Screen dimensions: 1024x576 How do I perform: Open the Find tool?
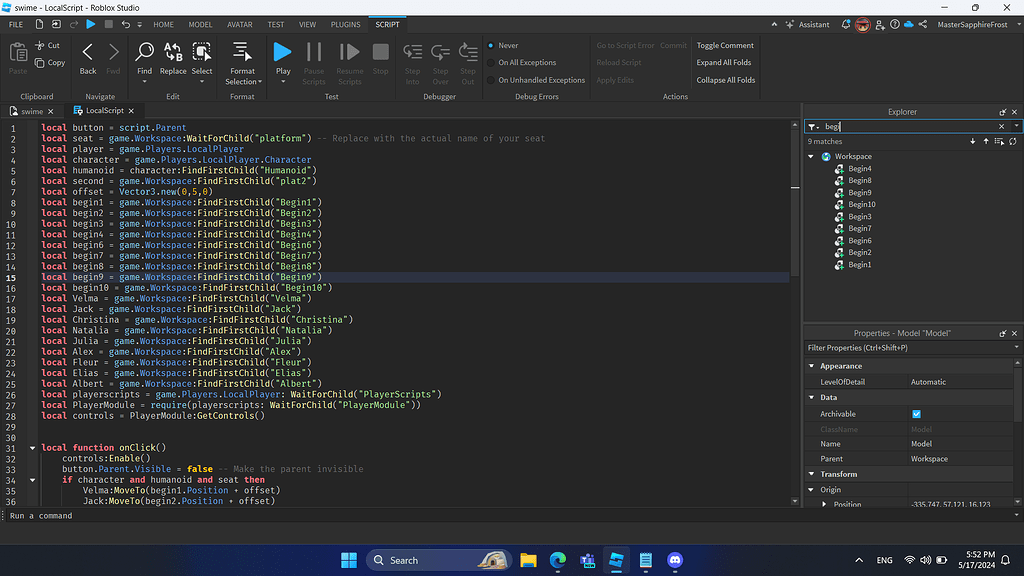(x=144, y=58)
